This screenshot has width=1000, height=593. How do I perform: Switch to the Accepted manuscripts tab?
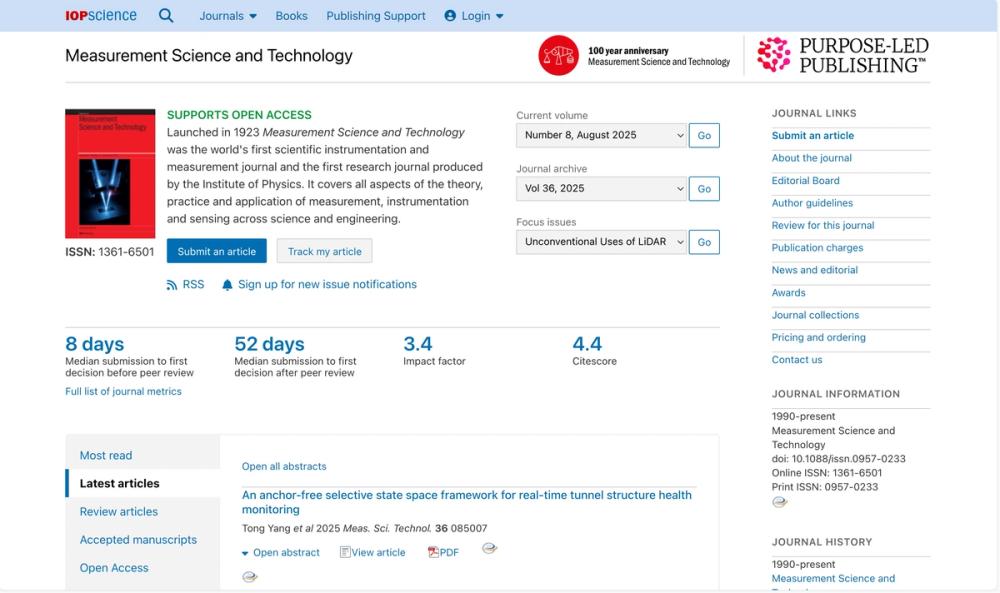tap(138, 539)
